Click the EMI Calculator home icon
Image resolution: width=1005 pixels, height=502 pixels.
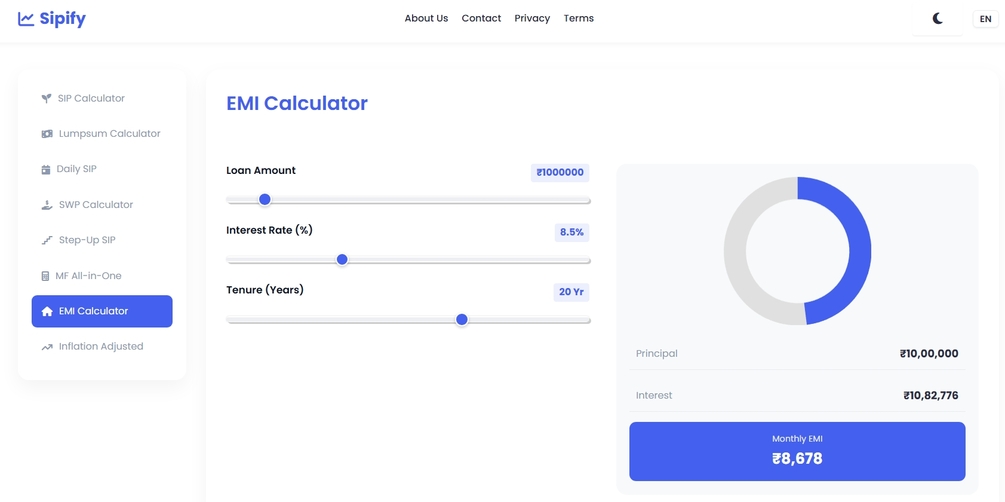47,312
